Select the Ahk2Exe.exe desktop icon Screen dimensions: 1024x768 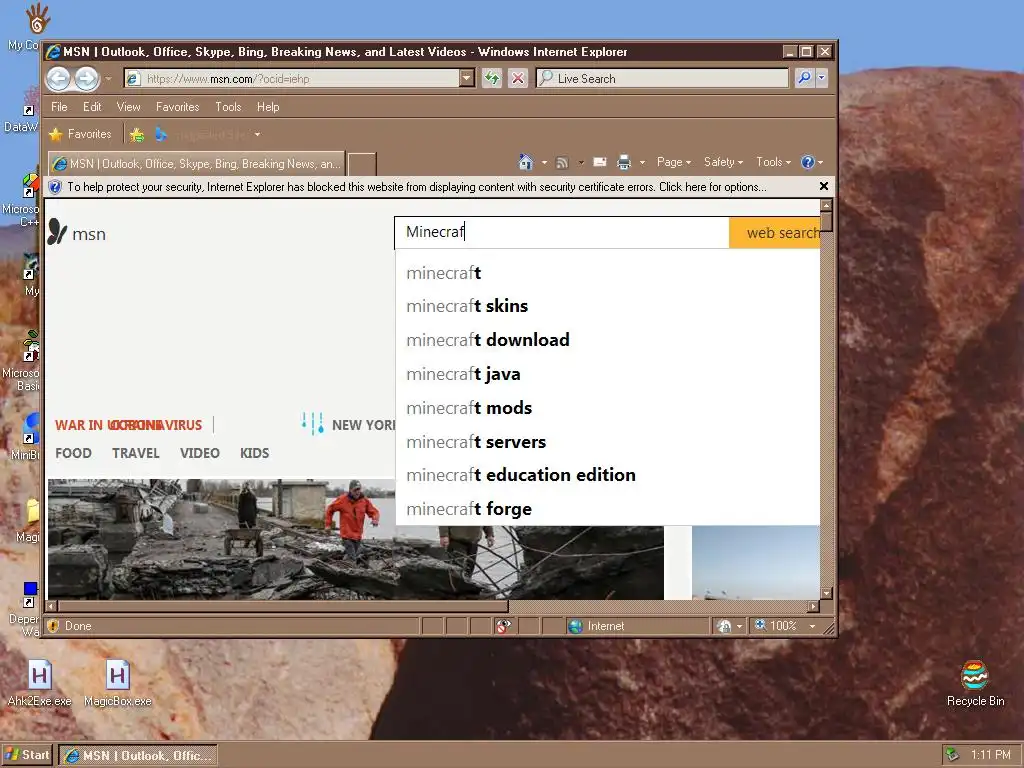coord(39,683)
